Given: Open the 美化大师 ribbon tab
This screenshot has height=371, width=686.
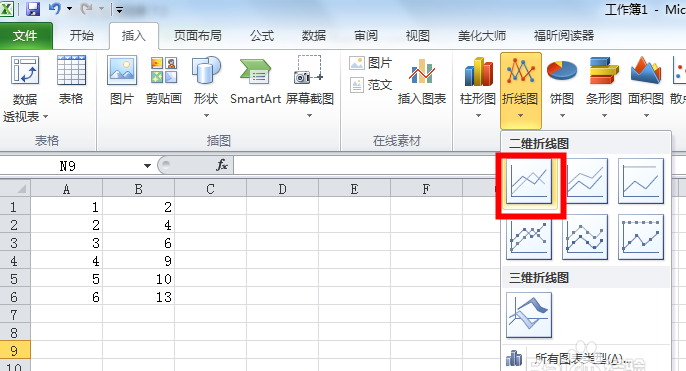Looking at the screenshot, I should click(482, 35).
